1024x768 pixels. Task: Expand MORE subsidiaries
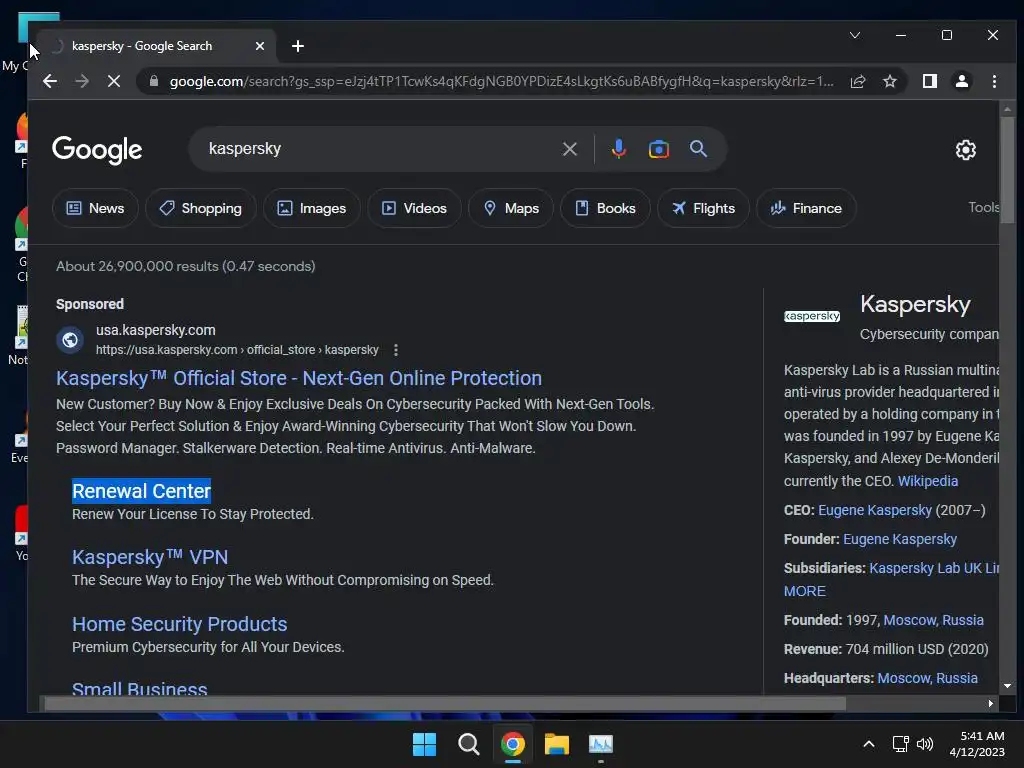click(805, 591)
